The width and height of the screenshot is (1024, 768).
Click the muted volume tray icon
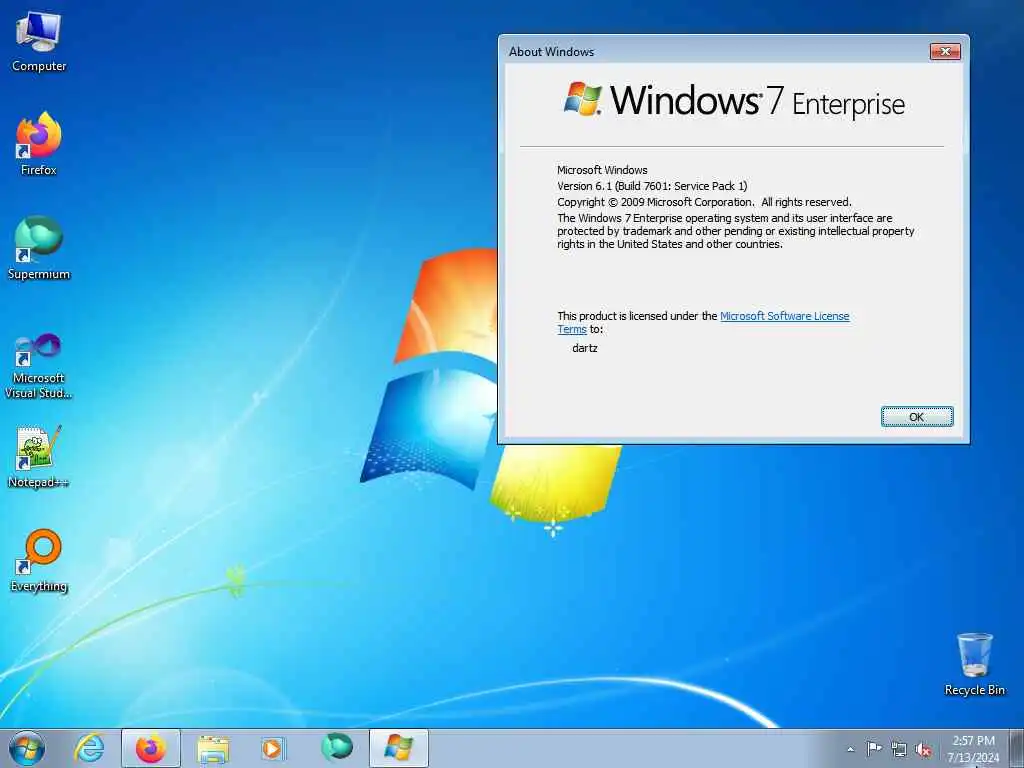(923, 749)
